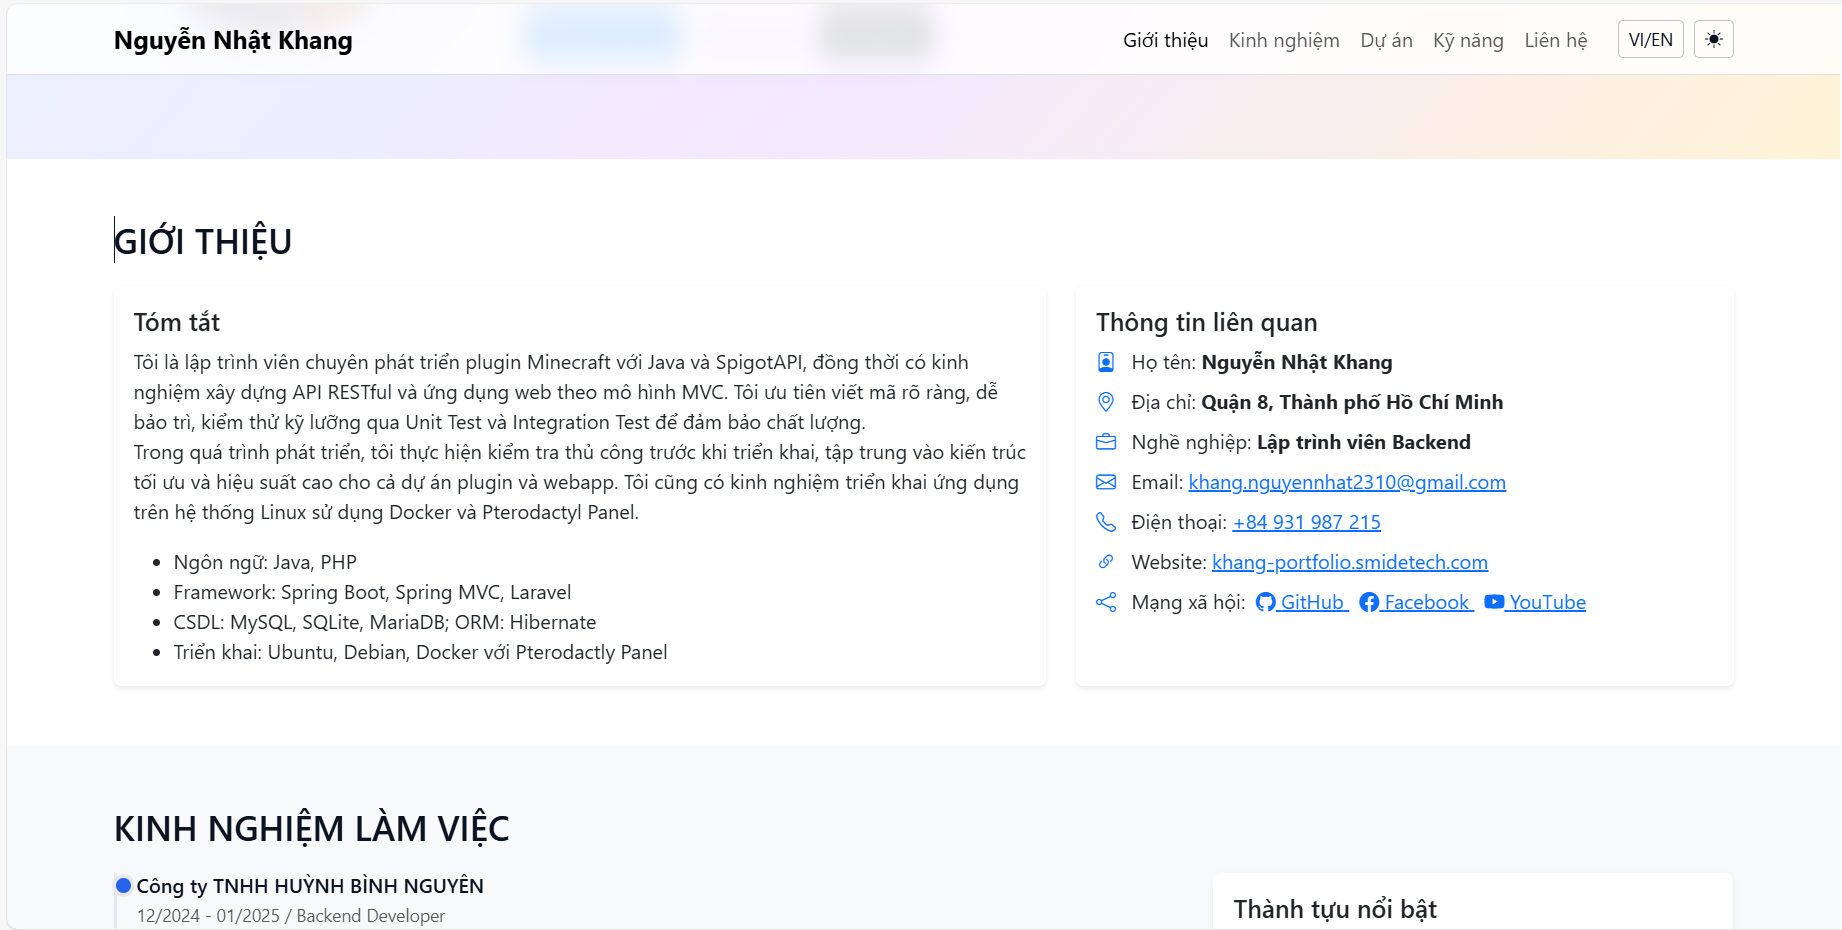Click the GitHub octocat logo icon
Image resolution: width=1842 pixels, height=930 pixels.
tap(1265, 602)
